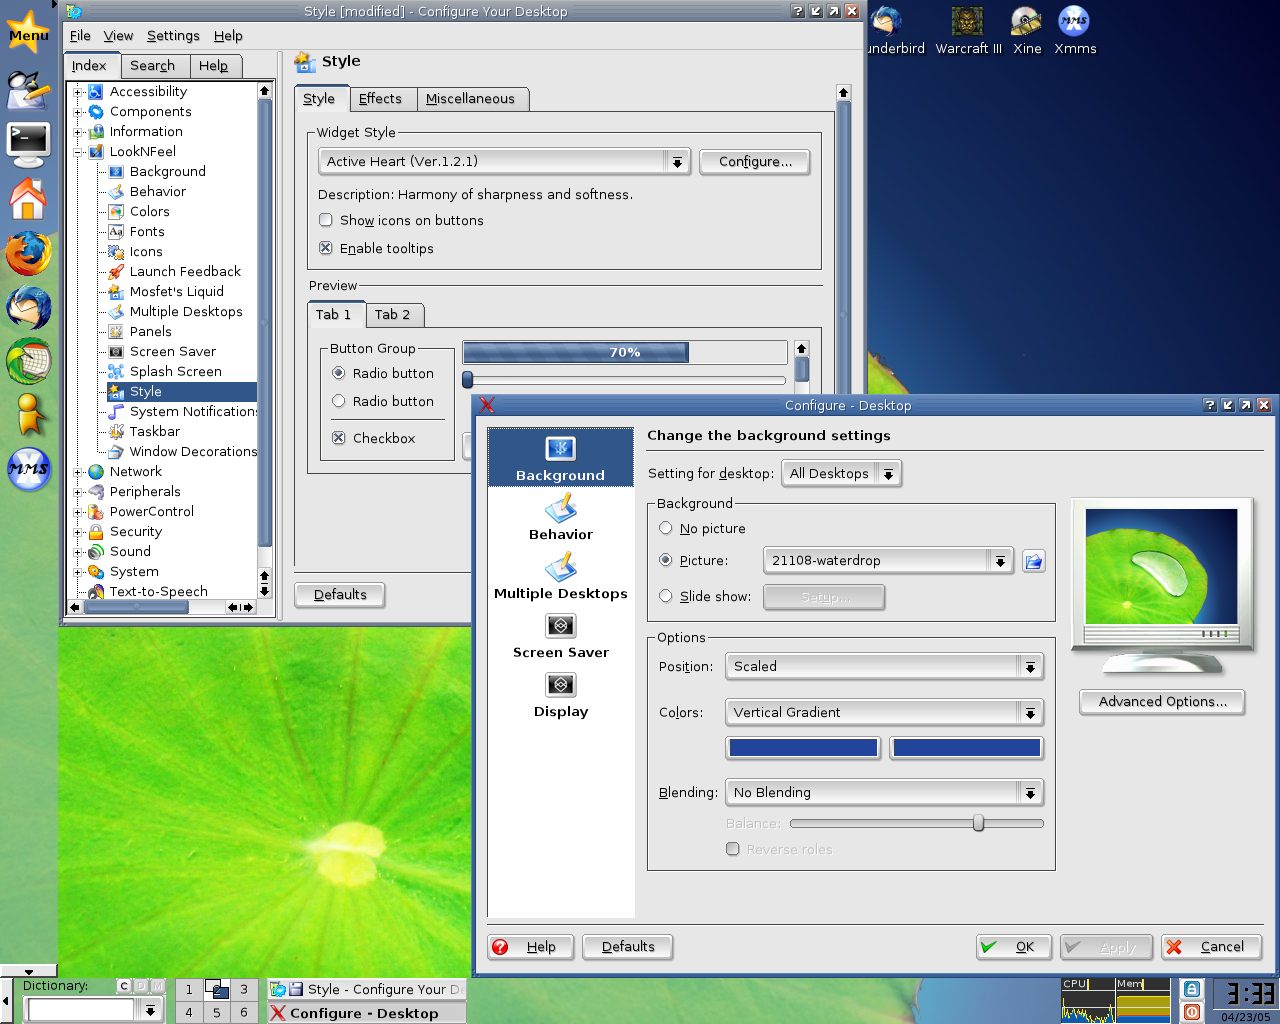This screenshot has height=1024, width=1280.
Task: Expand the Peripherals tree node
Action: click(78, 492)
